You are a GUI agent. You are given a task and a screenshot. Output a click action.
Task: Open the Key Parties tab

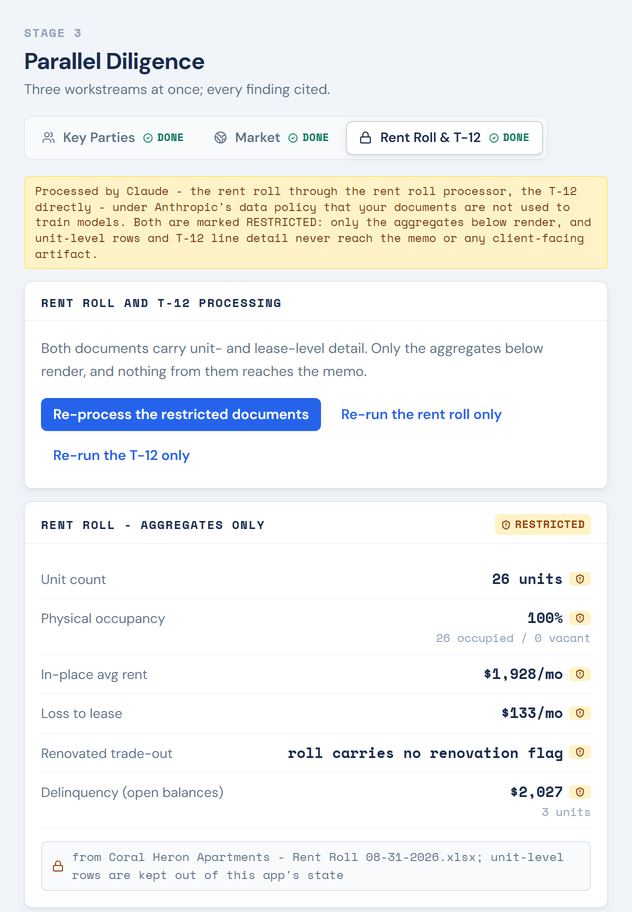click(x=112, y=138)
